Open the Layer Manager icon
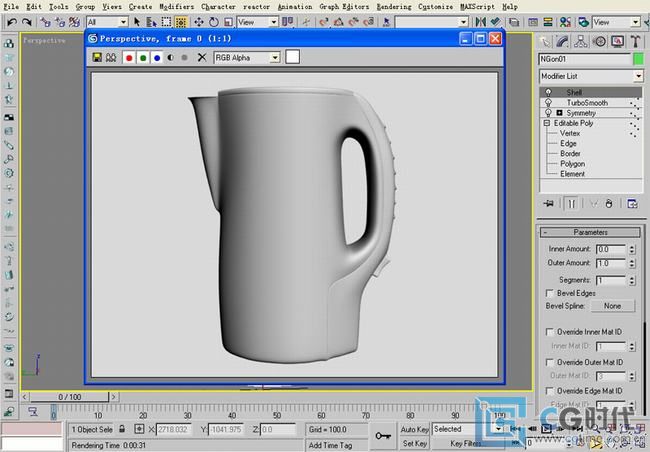Viewport: 650px width, 452px height. tap(514, 22)
